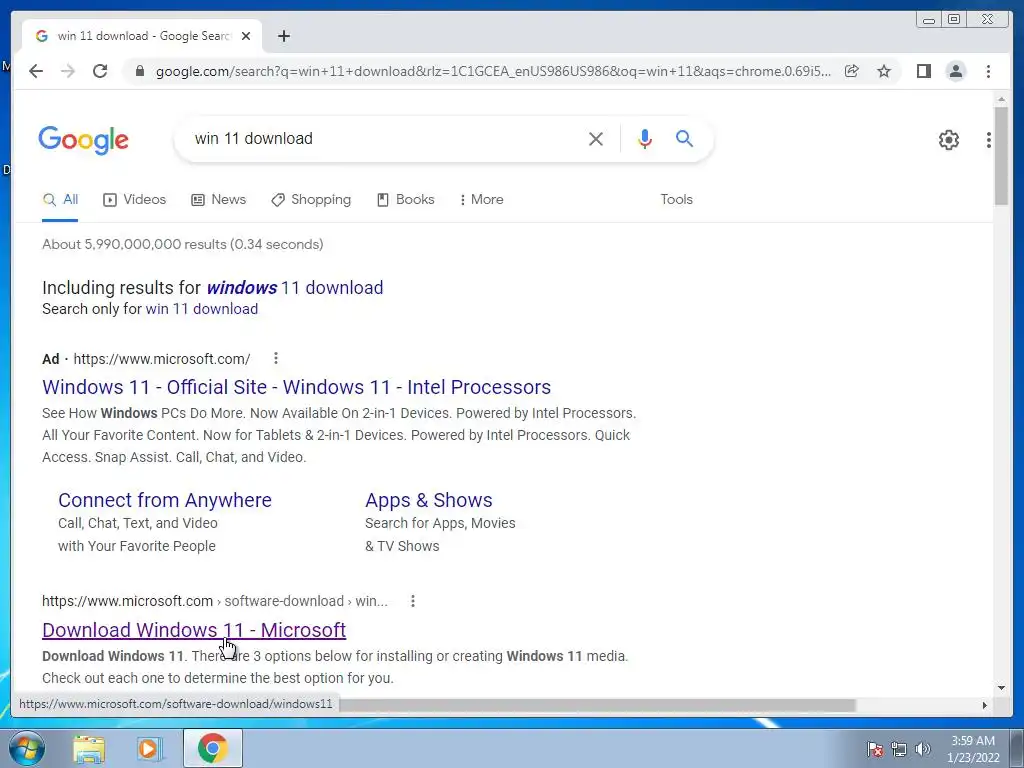Image resolution: width=1024 pixels, height=768 pixels.
Task: Switch to Books results
Action: point(406,200)
